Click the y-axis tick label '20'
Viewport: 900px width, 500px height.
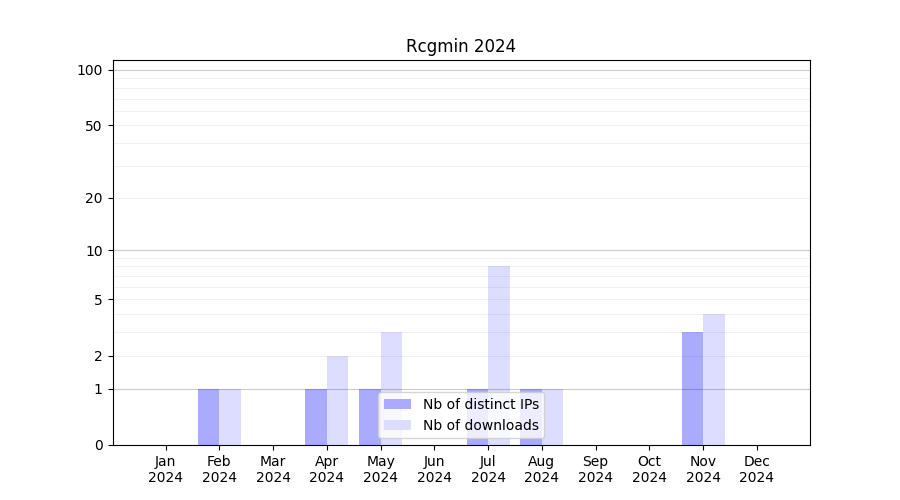(94, 198)
